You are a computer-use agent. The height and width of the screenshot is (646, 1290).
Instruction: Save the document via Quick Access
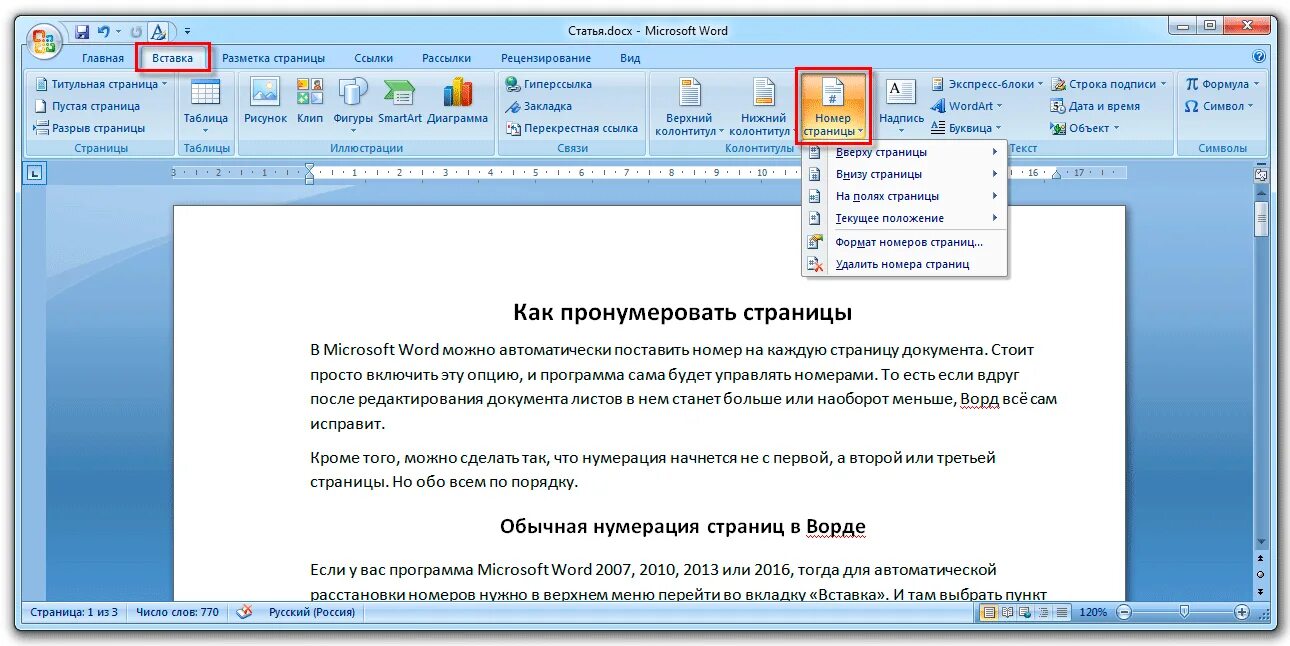click(82, 32)
